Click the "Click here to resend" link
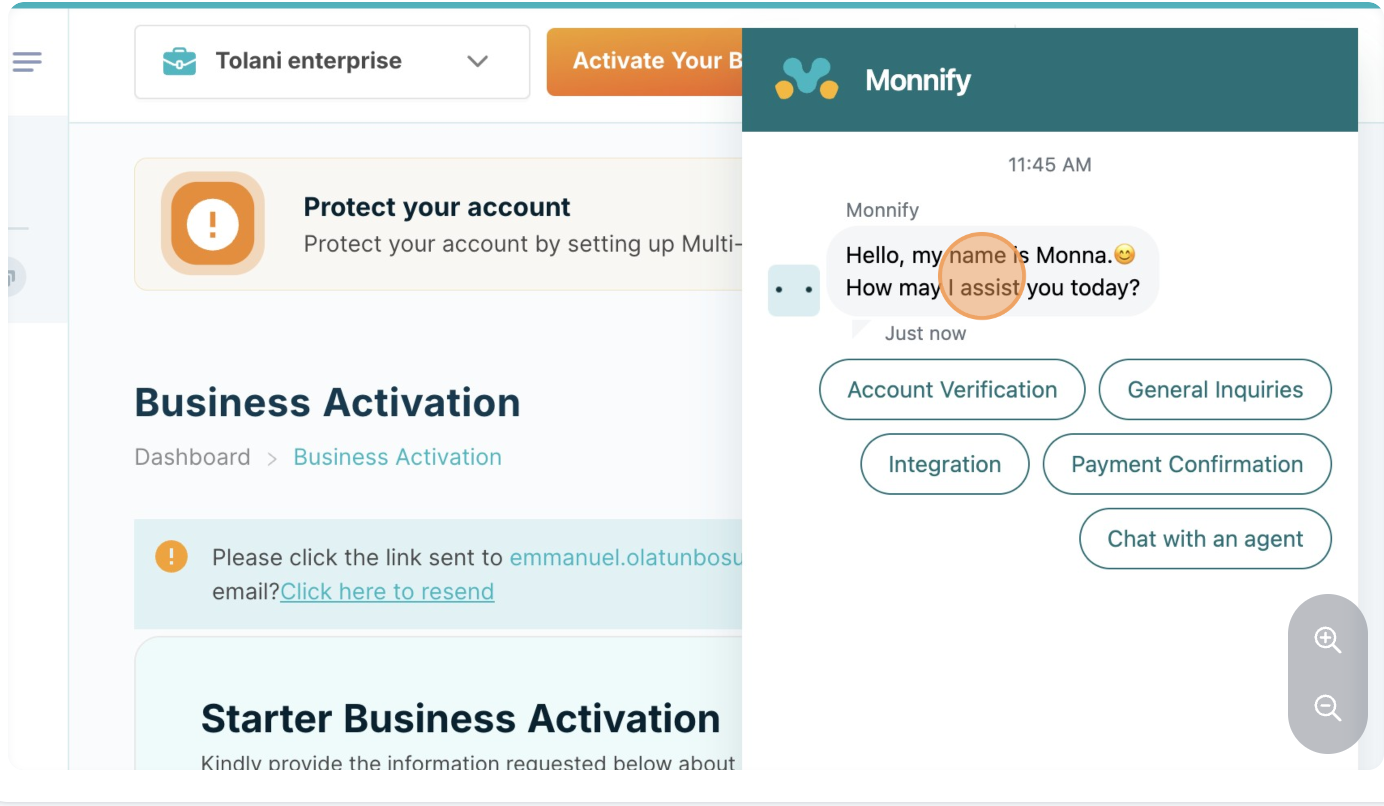Image resolution: width=1384 pixels, height=806 pixels. click(x=387, y=591)
